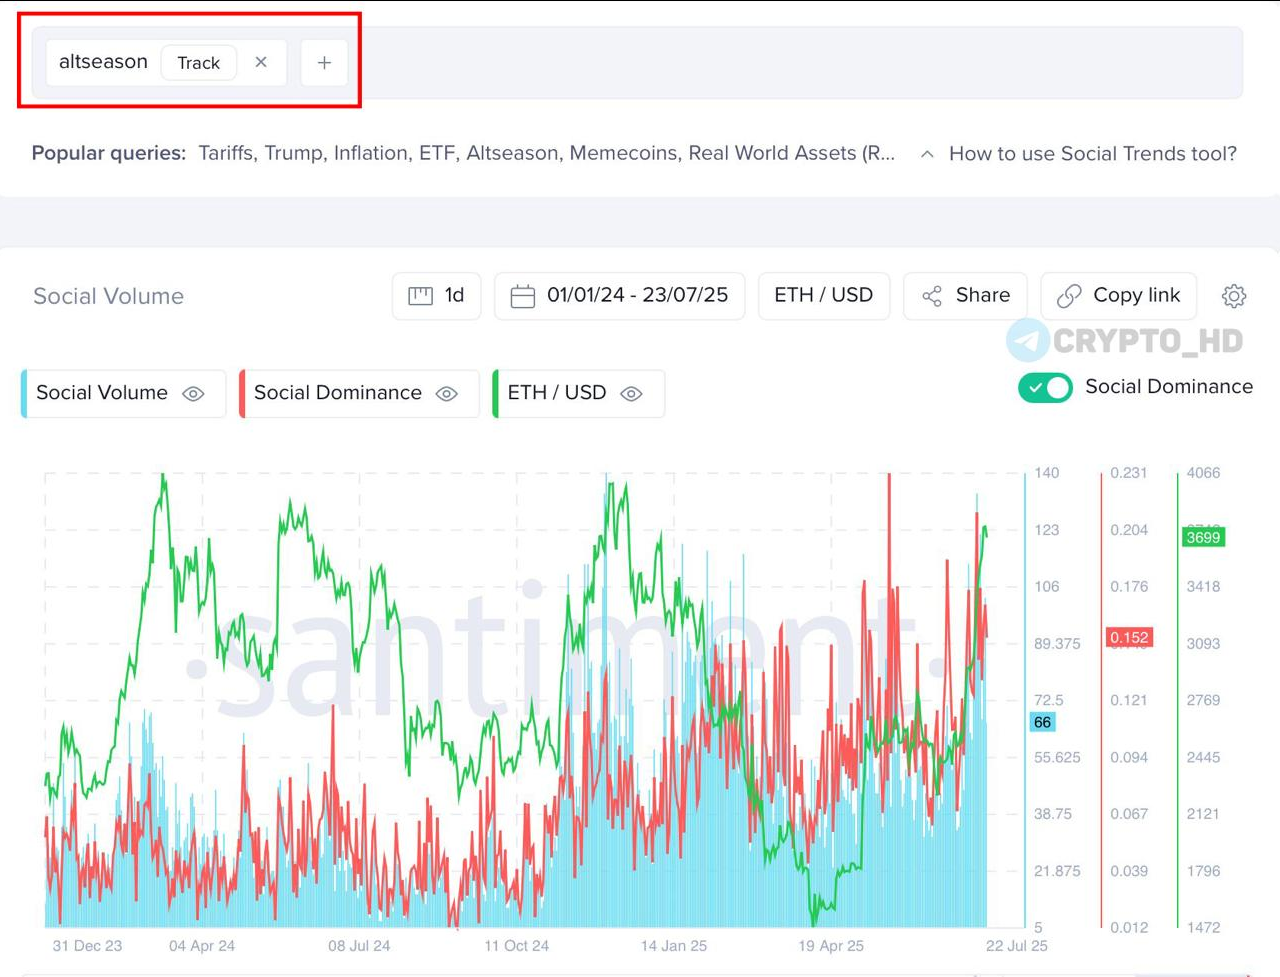The image size is (1280, 977).
Task: Open the ETH / USD asset selector
Action: [824, 296]
